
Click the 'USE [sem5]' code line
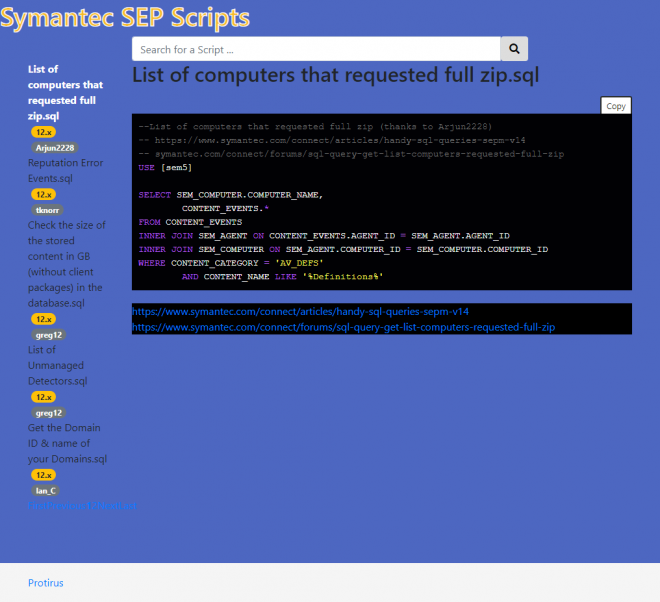[165, 168]
